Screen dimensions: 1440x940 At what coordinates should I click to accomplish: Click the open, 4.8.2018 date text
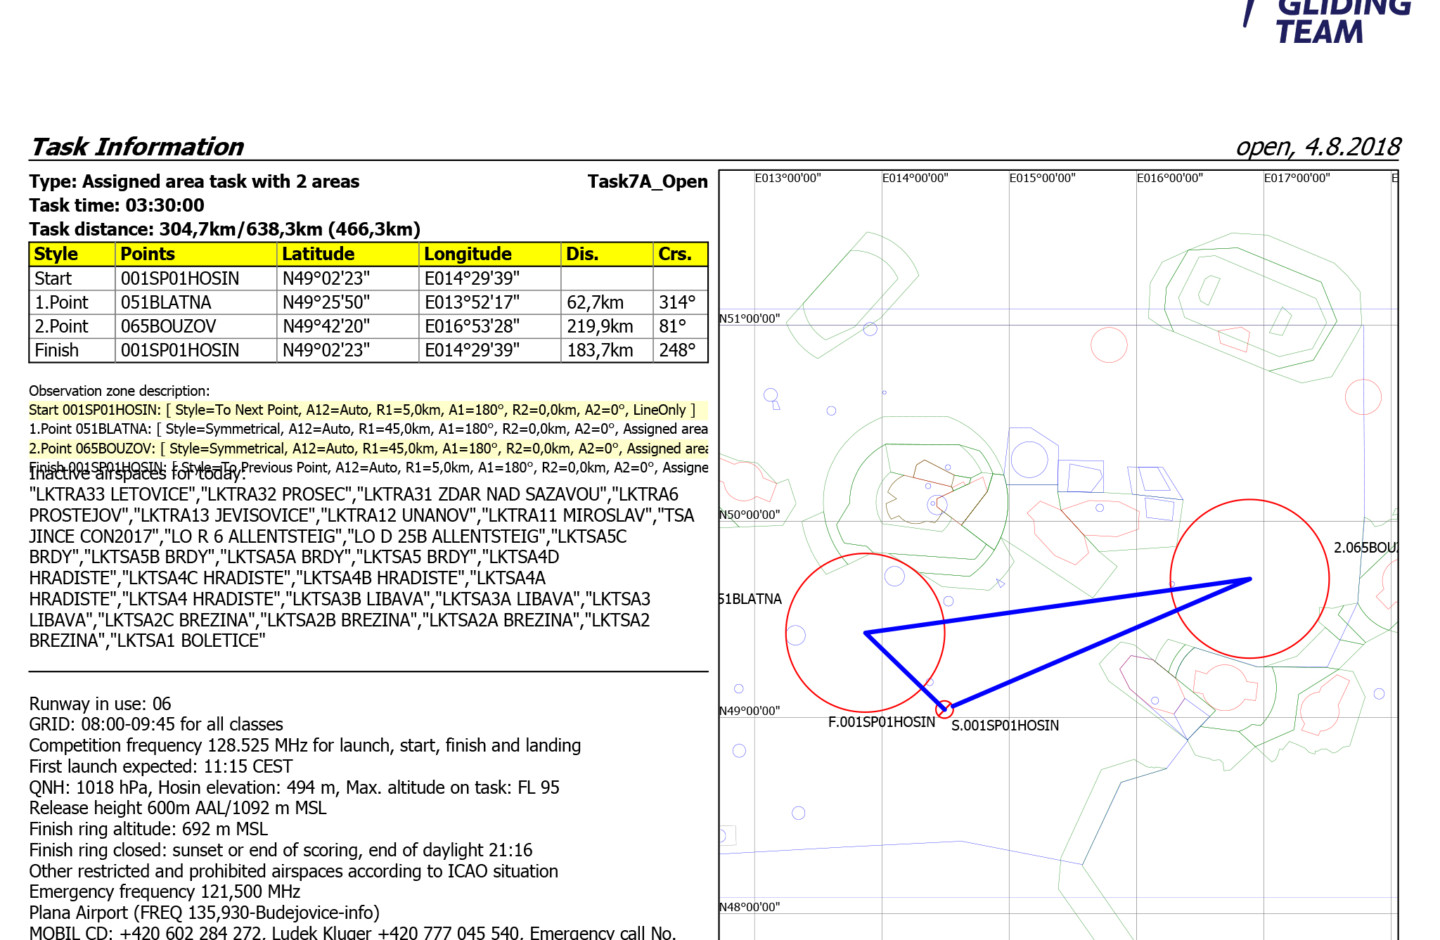click(1318, 147)
